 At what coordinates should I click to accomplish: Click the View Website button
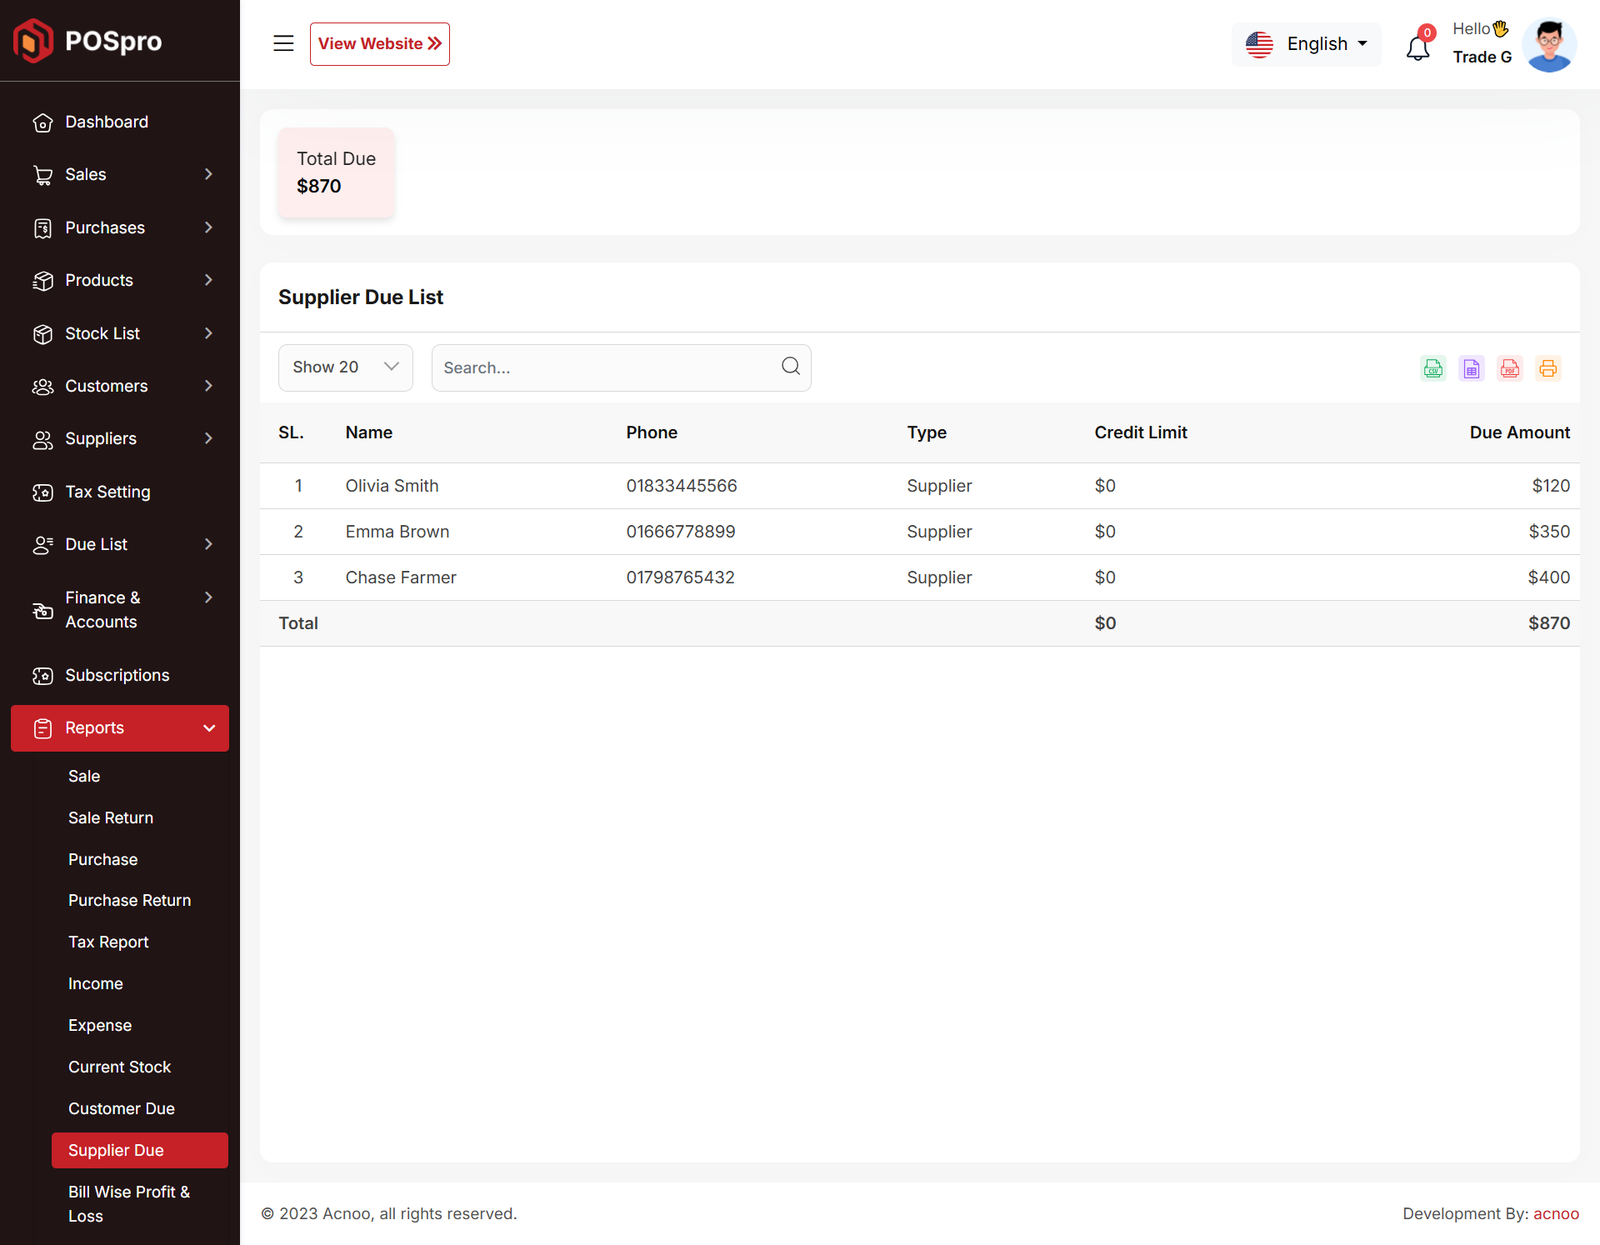[379, 44]
